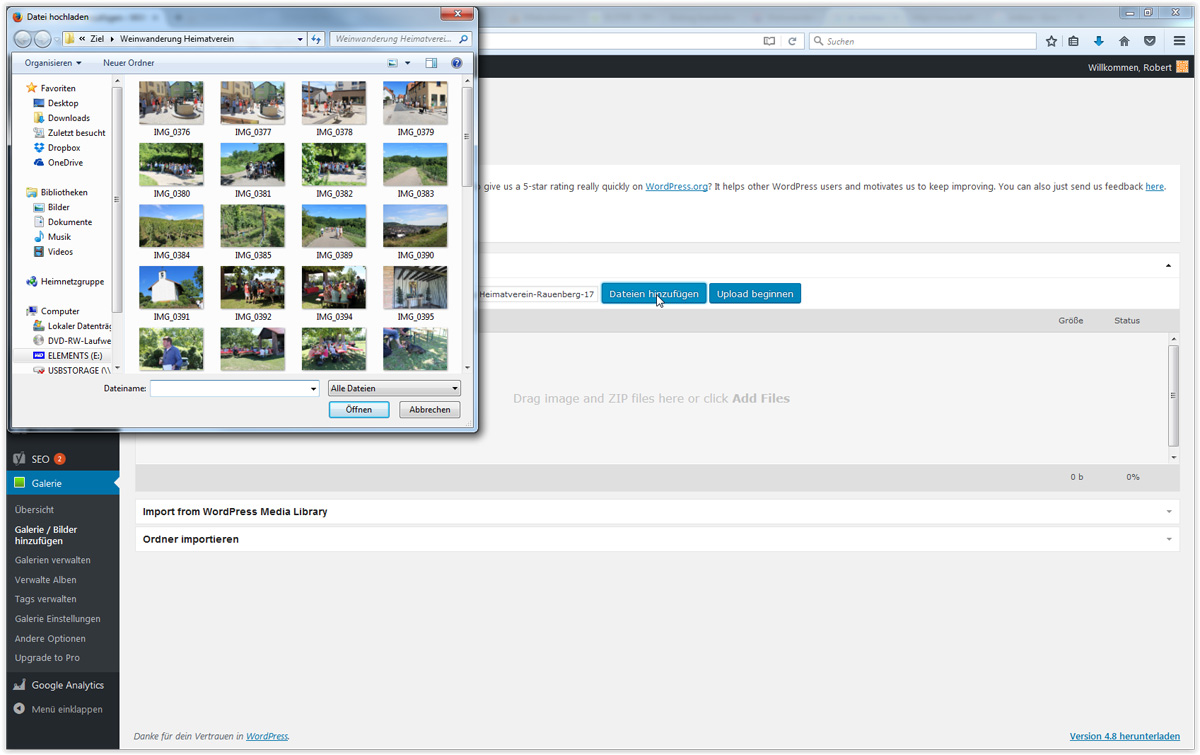Show Firefox bookmarks list icon
The height and width of the screenshot is (755, 1200).
point(1074,41)
